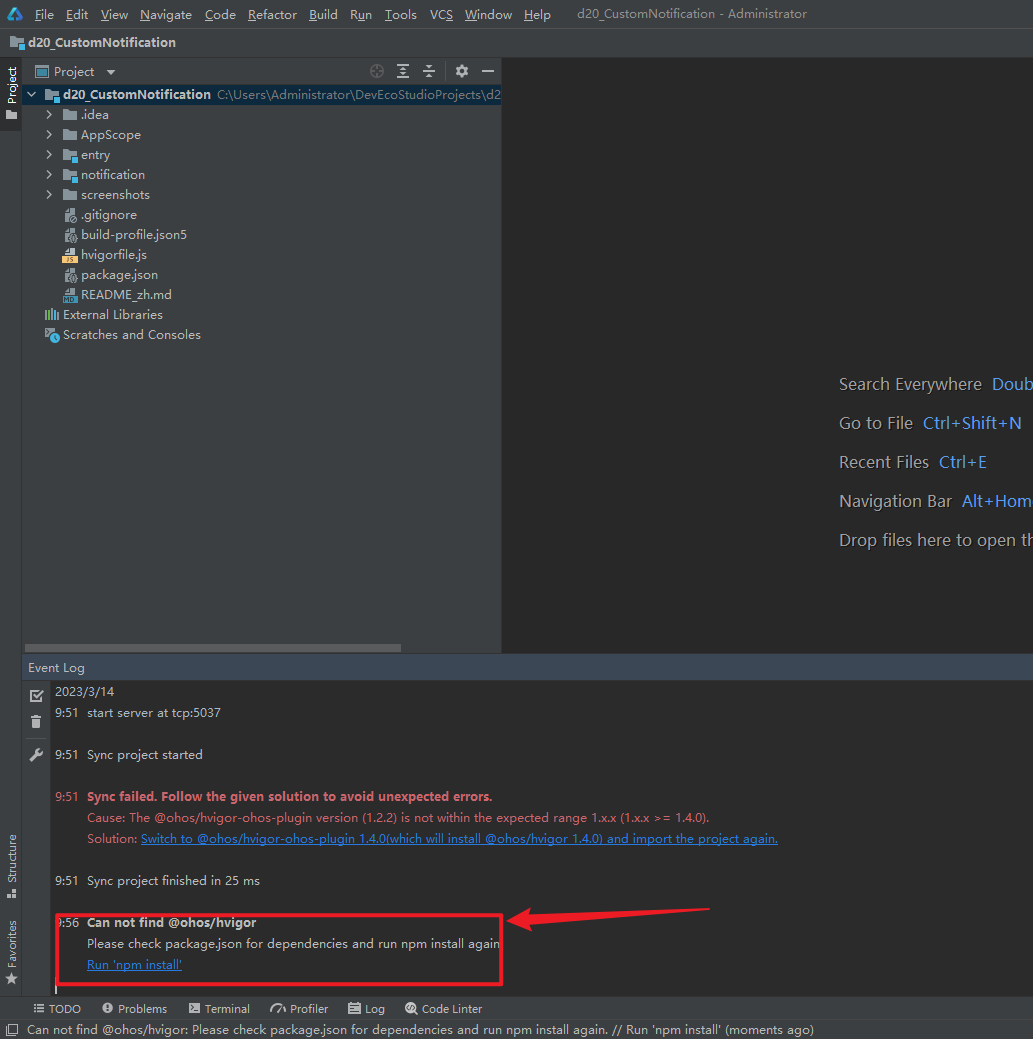
Task: Open Event Log settings wrench icon
Action: point(36,755)
